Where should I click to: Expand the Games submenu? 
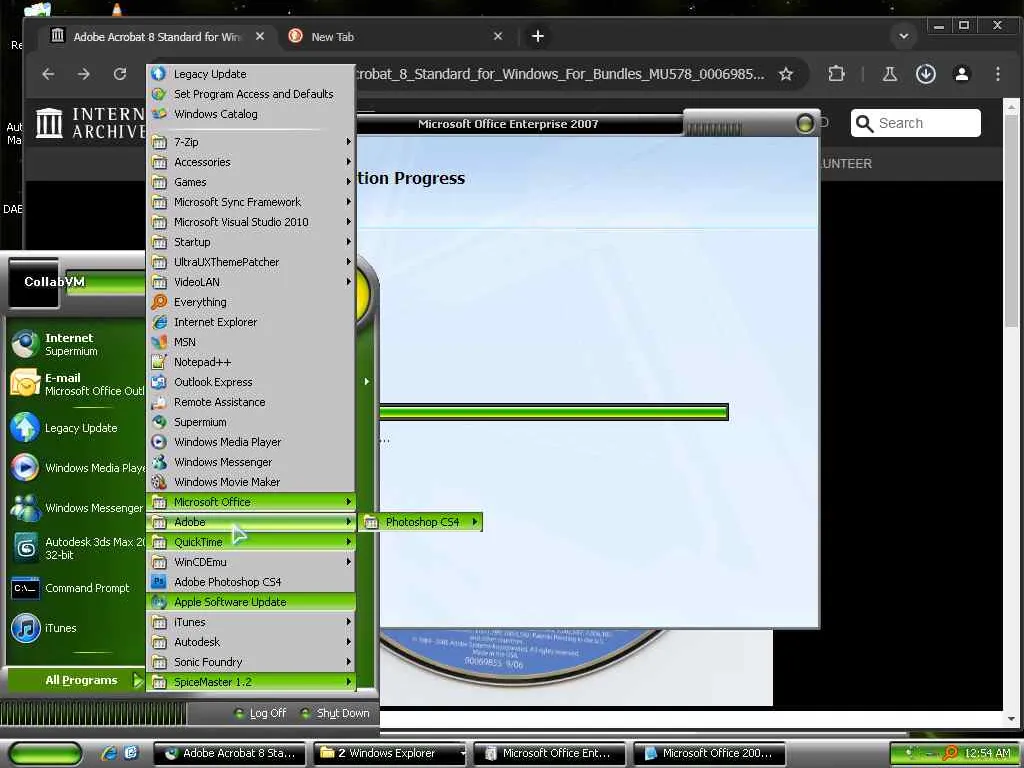[251, 182]
